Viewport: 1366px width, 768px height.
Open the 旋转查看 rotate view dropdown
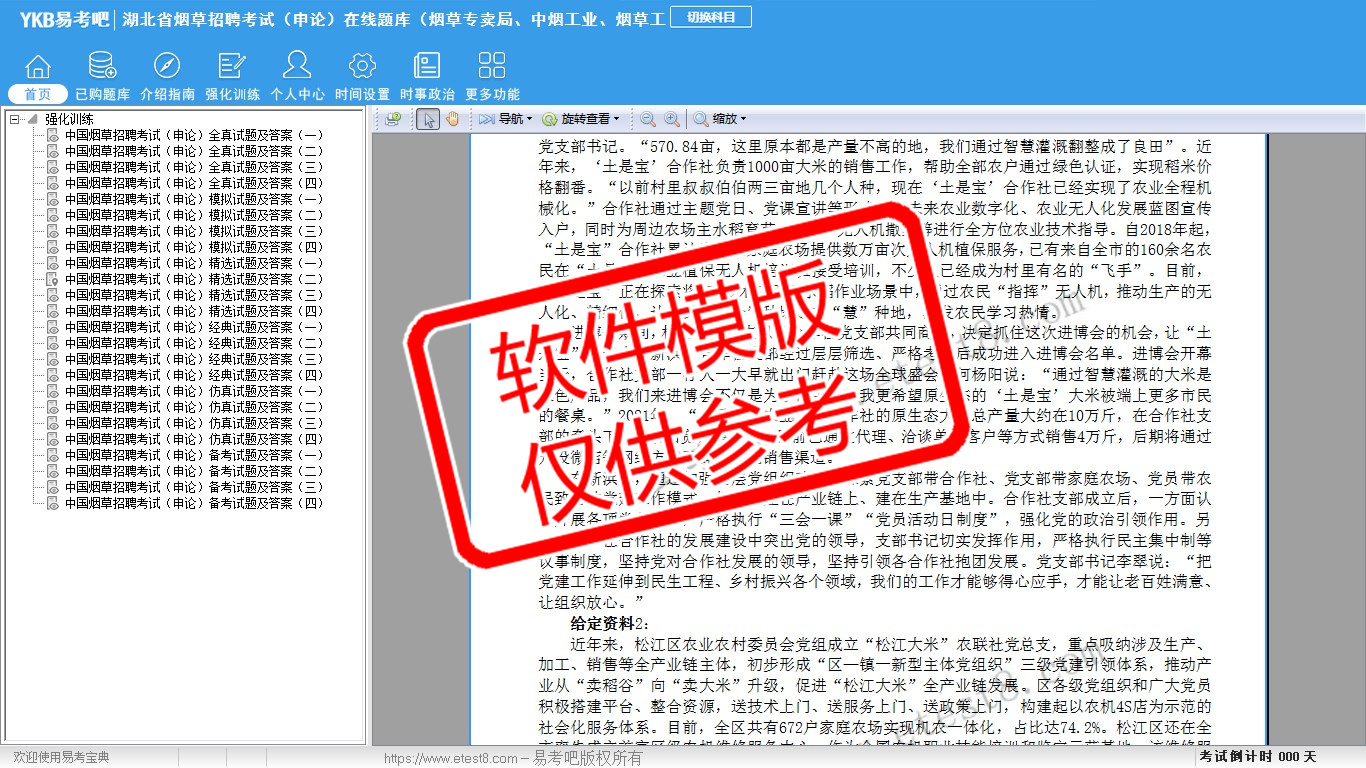tap(581, 119)
